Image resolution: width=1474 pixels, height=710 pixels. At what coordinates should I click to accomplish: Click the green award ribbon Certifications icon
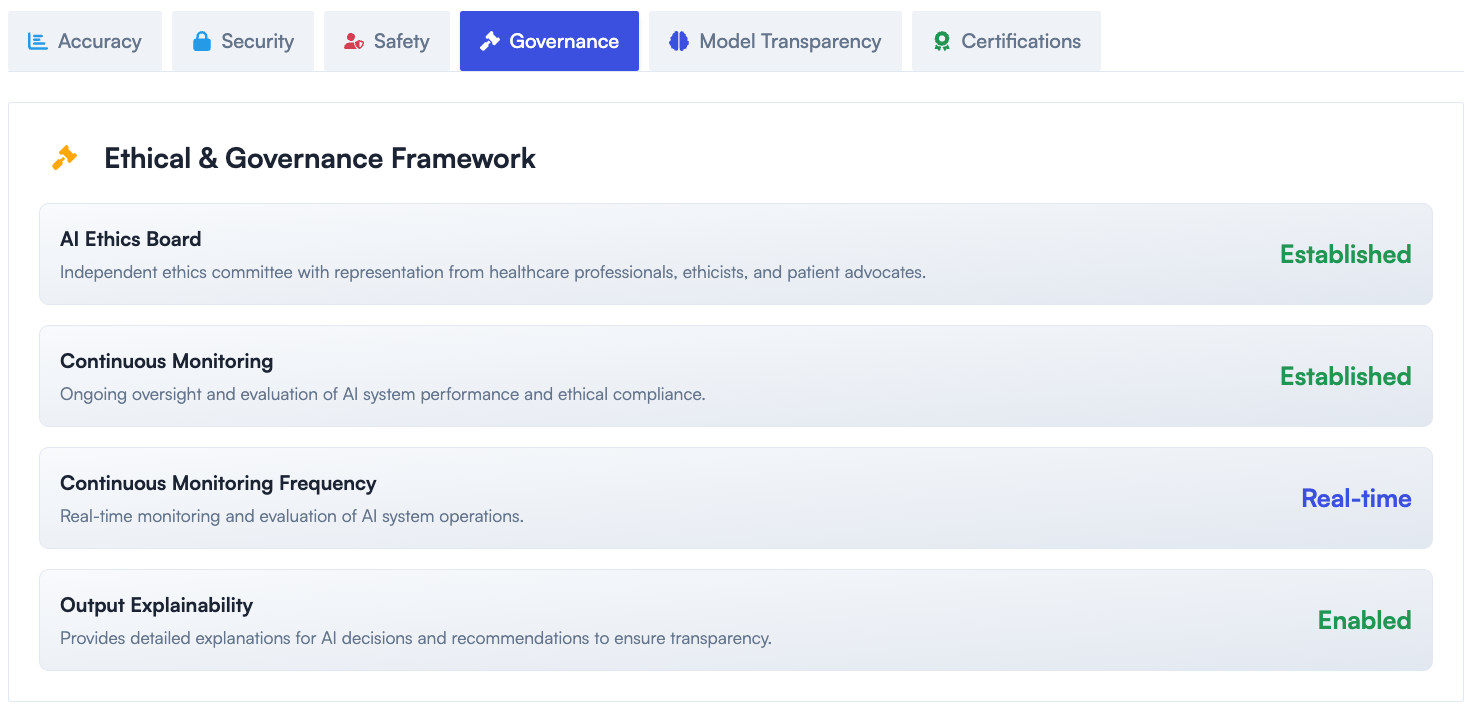pyautogui.click(x=941, y=42)
